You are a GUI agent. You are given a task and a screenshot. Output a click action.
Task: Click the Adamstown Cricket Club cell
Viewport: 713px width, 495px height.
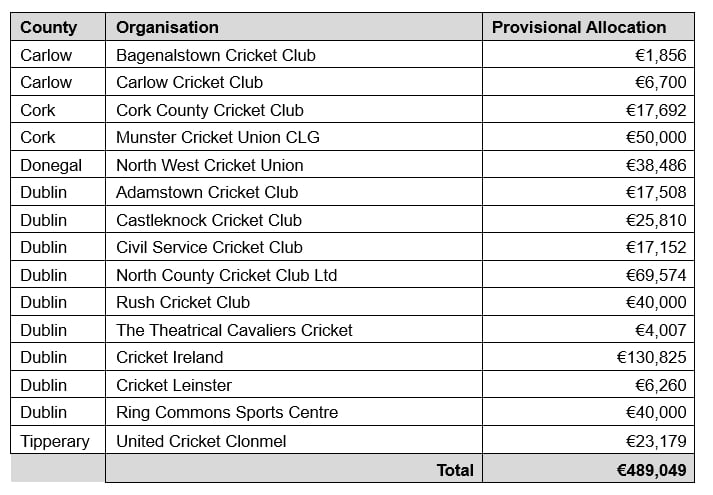pyautogui.click(x=206, y=192)
